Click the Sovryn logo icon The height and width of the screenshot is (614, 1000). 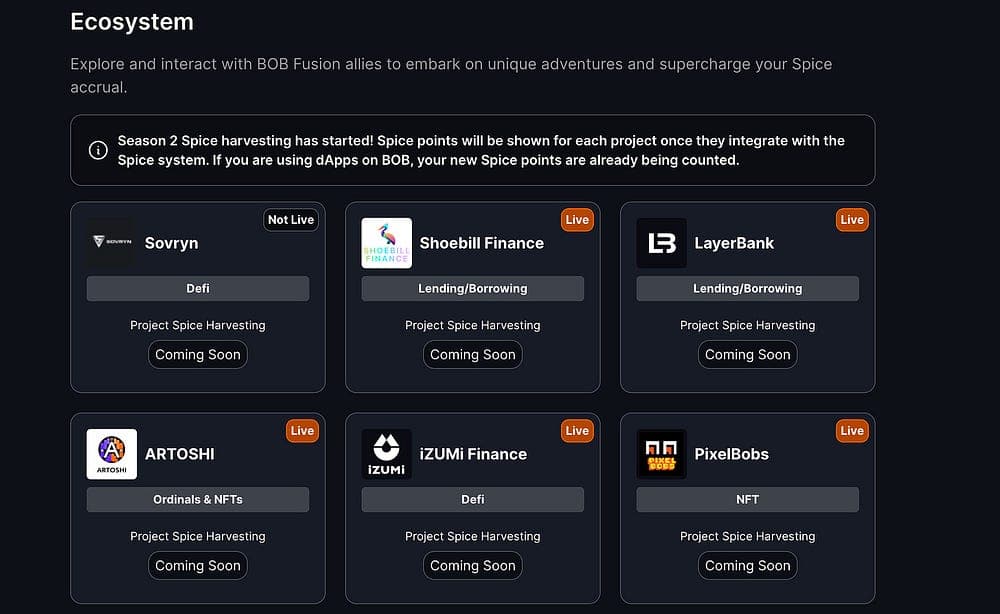(x=112, y=243)
